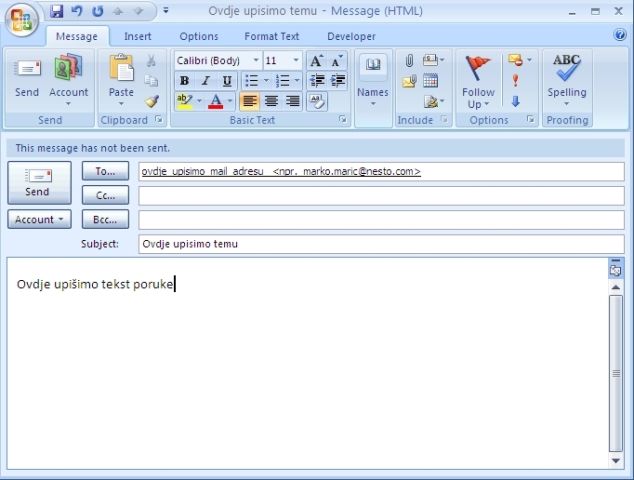Open the font size dropdown

(295, 61)
